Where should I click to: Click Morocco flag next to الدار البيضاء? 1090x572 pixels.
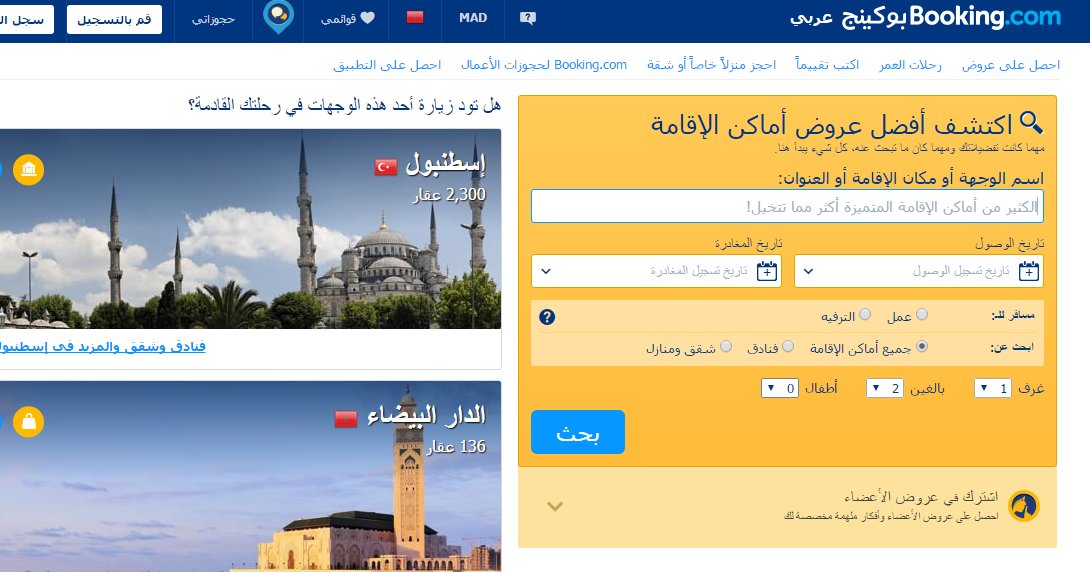(345, 419)
